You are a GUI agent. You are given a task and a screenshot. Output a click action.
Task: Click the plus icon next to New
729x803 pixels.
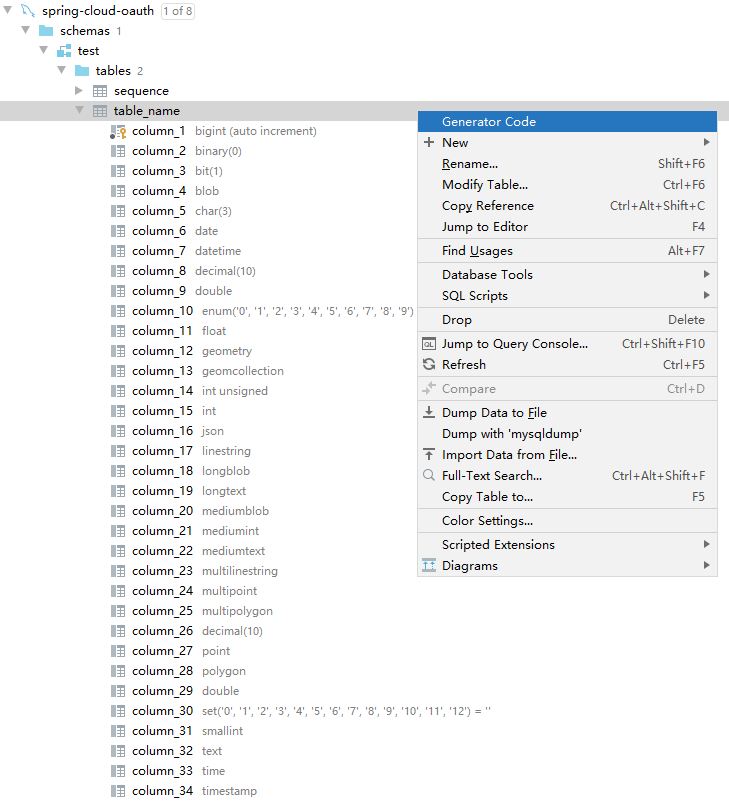[x=429, y=142]
